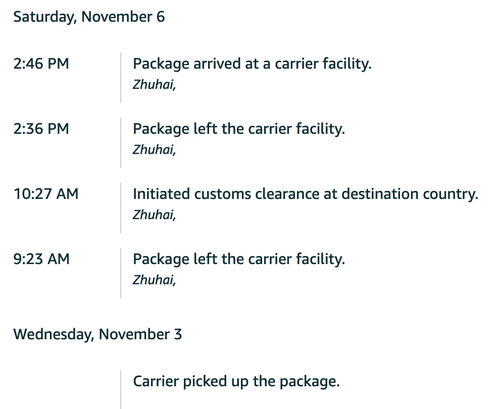This screenshot has height=409, width=500.
Task: Click Zhuhai under the package arrived entry
Action: [x=154, y=85]
